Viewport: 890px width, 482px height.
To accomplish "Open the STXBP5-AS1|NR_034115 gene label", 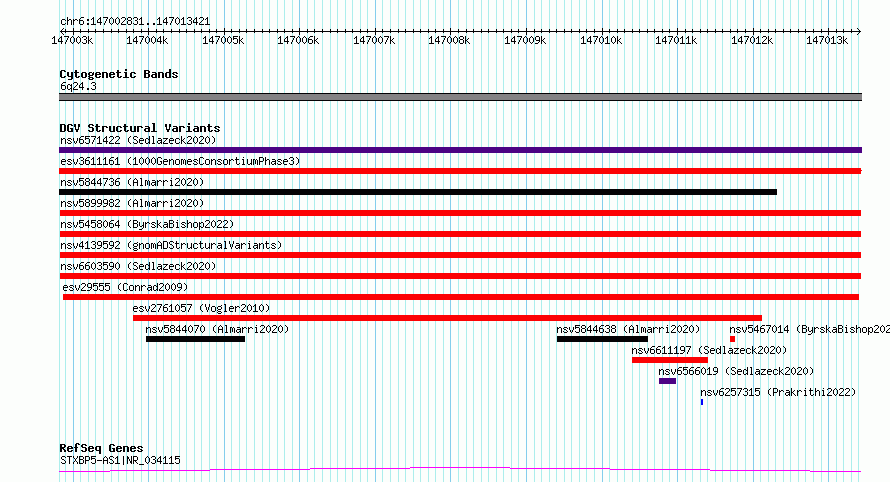I will pyautogui.click(x=120, y=460).
